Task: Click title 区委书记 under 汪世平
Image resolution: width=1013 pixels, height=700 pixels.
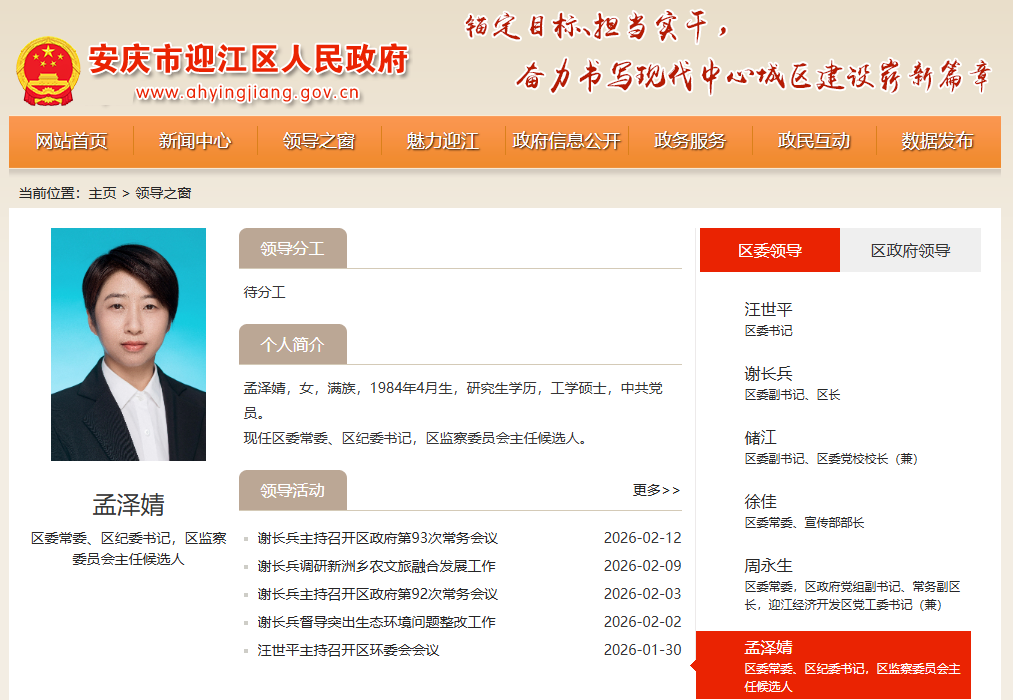Action: coord(768,331)
